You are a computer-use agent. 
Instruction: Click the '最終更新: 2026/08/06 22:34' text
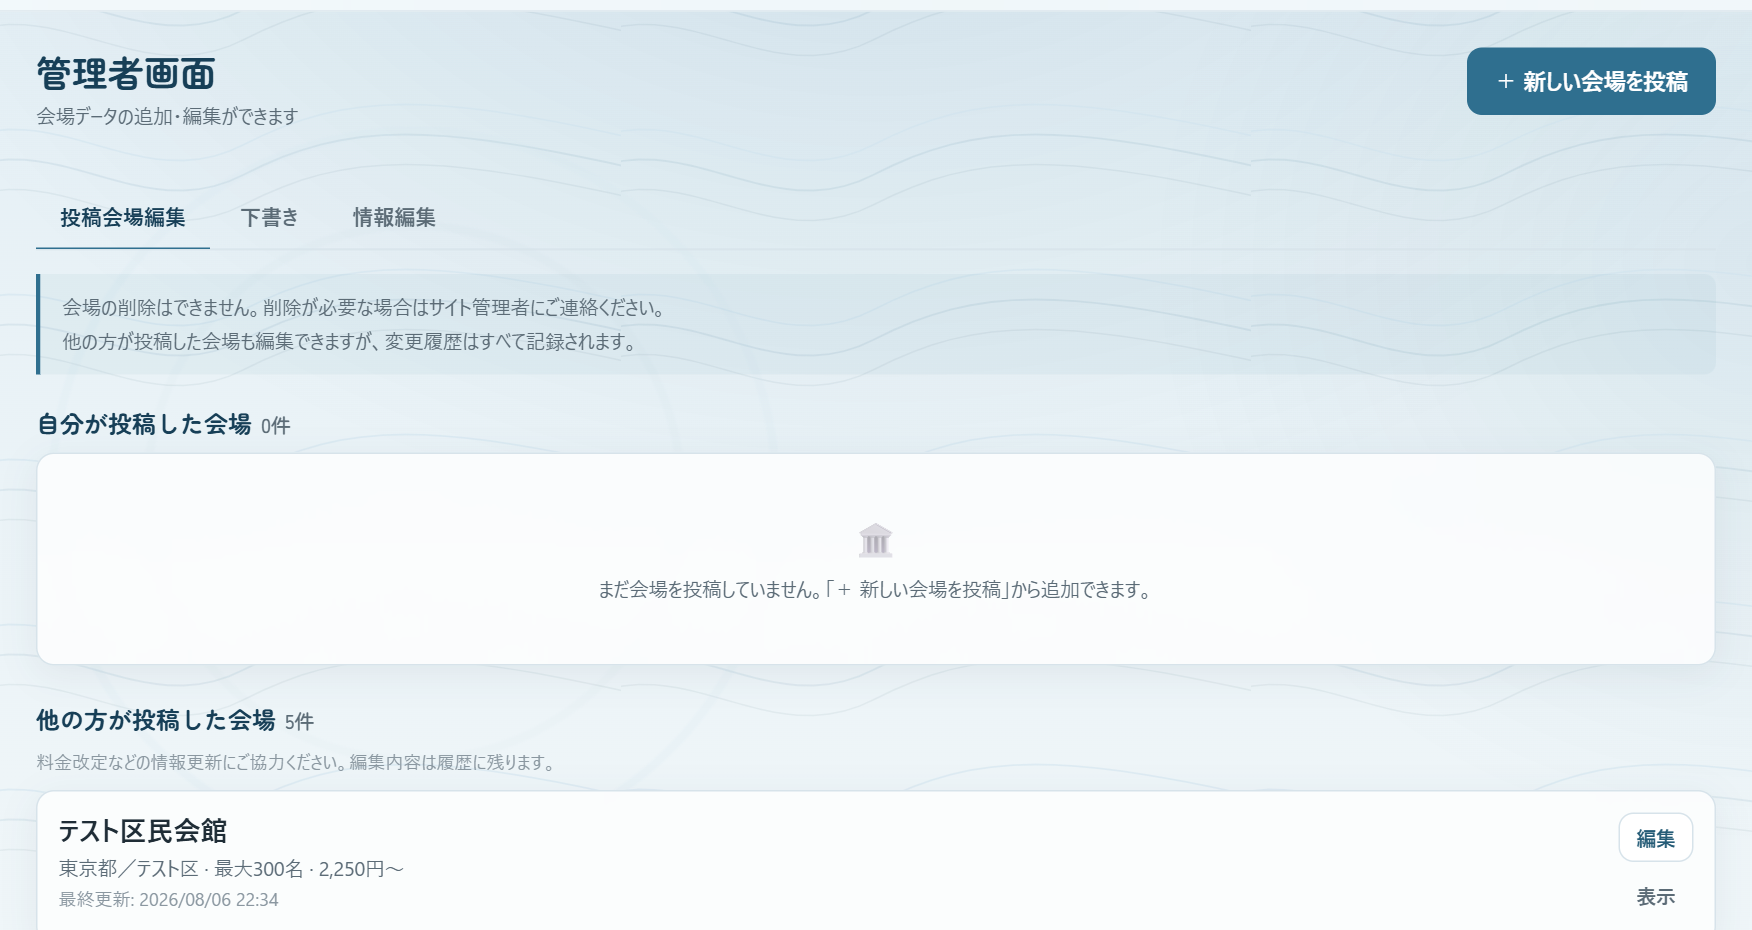(169, 899)
